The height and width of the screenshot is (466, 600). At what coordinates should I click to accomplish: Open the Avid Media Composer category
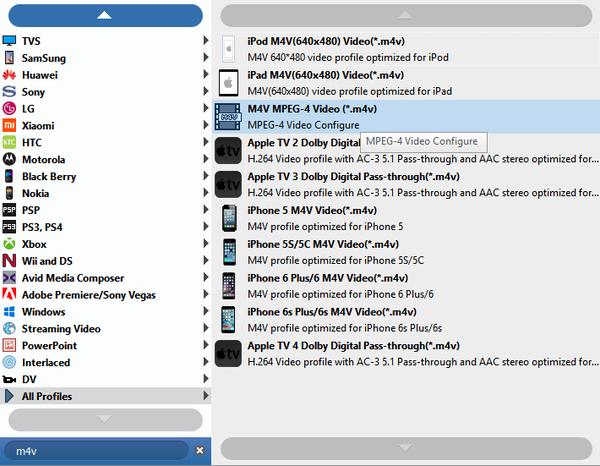click(106, 278)
